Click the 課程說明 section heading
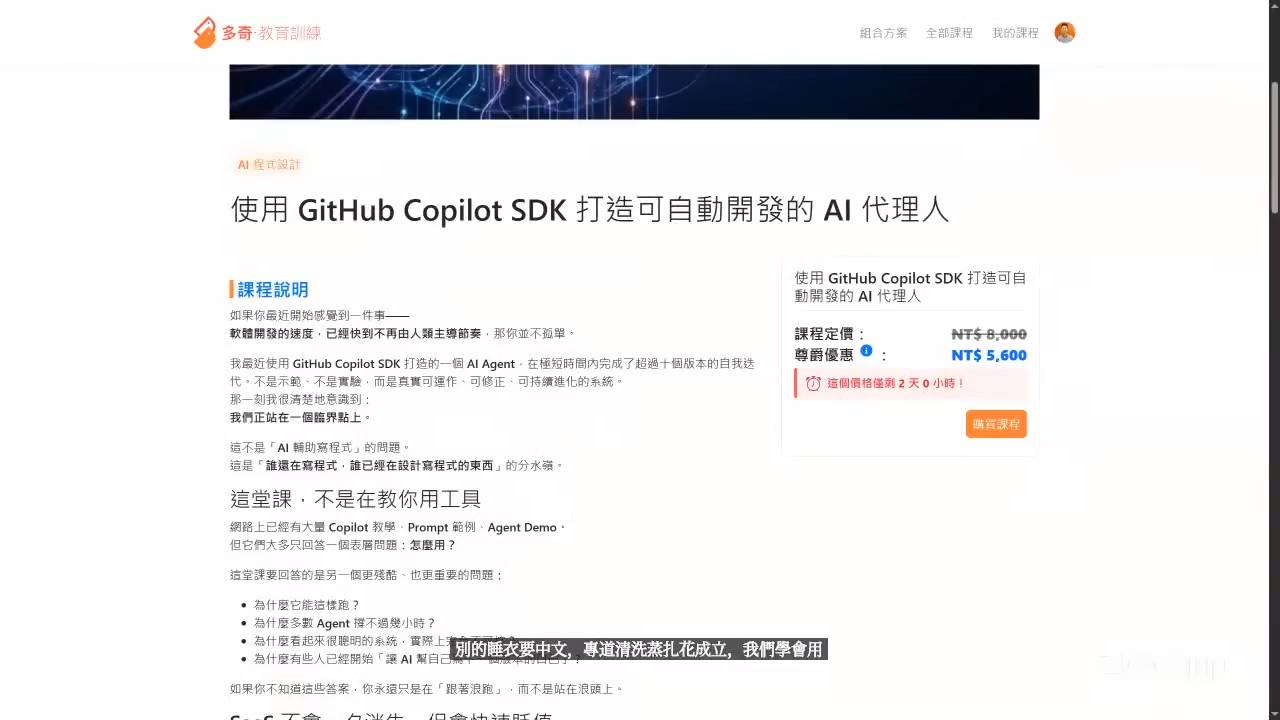Viewport: 1280px width, 720px height. [272, 290]
